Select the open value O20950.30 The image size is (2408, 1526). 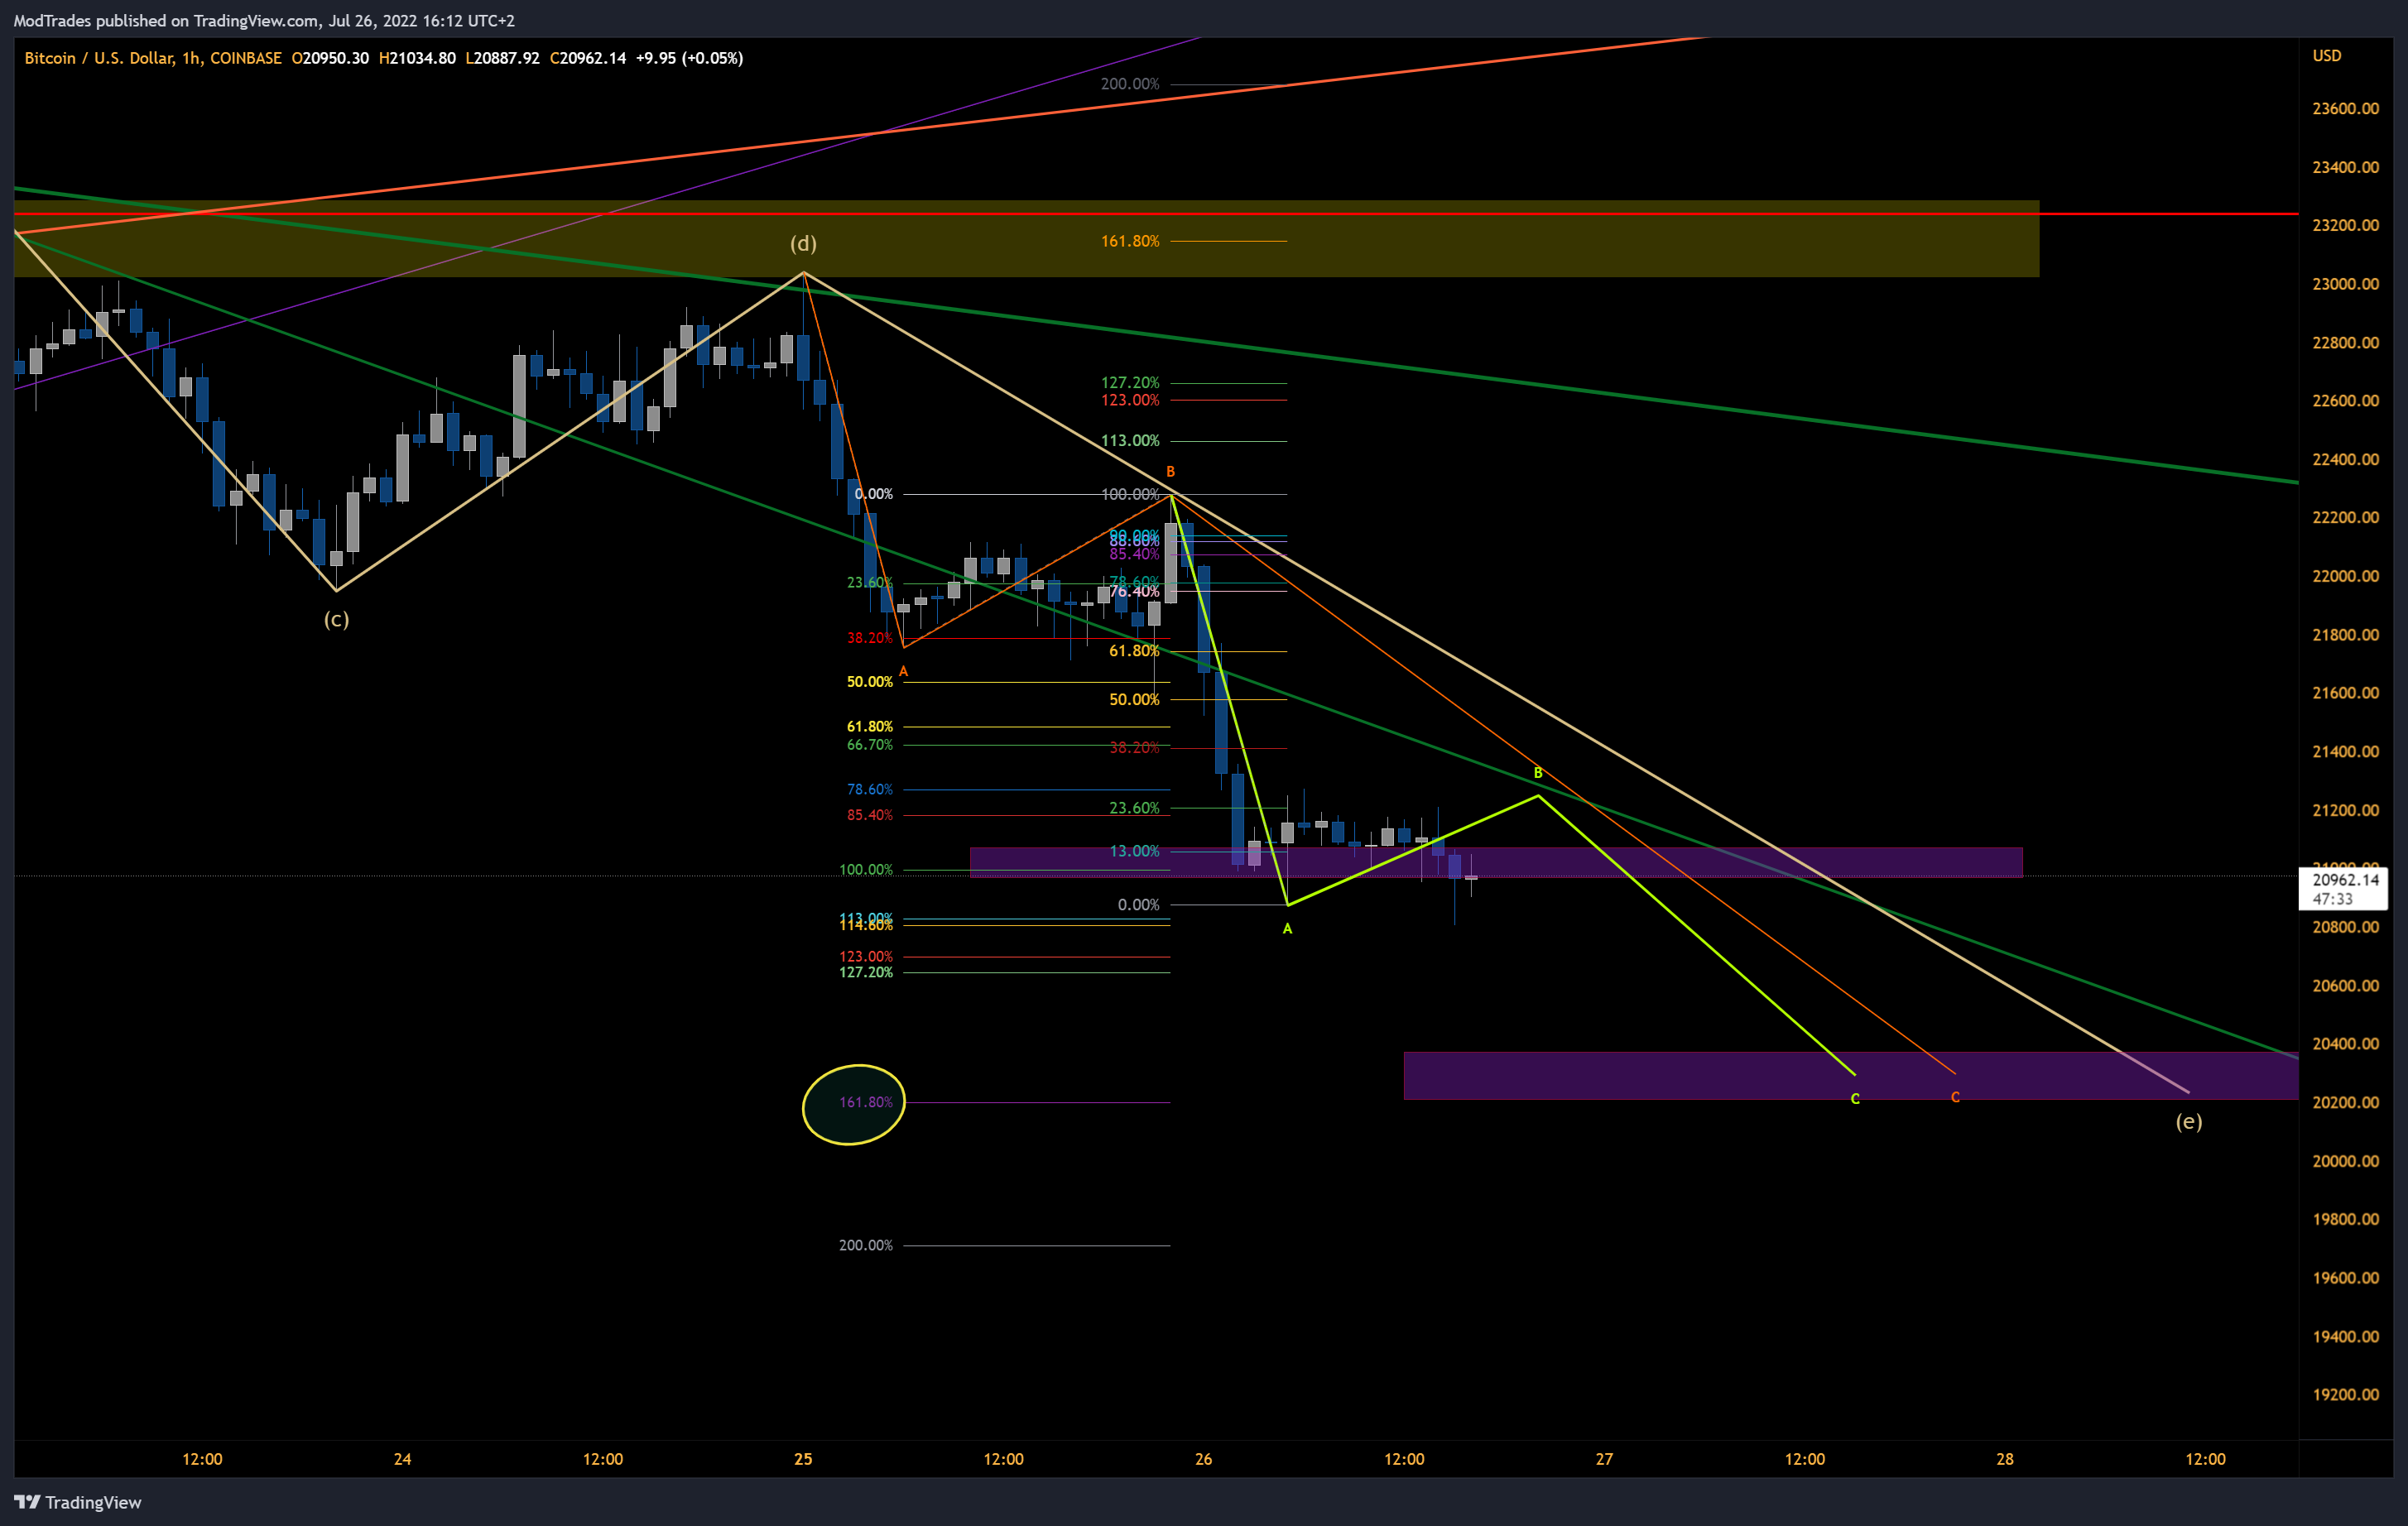click(x=330, y=58)
